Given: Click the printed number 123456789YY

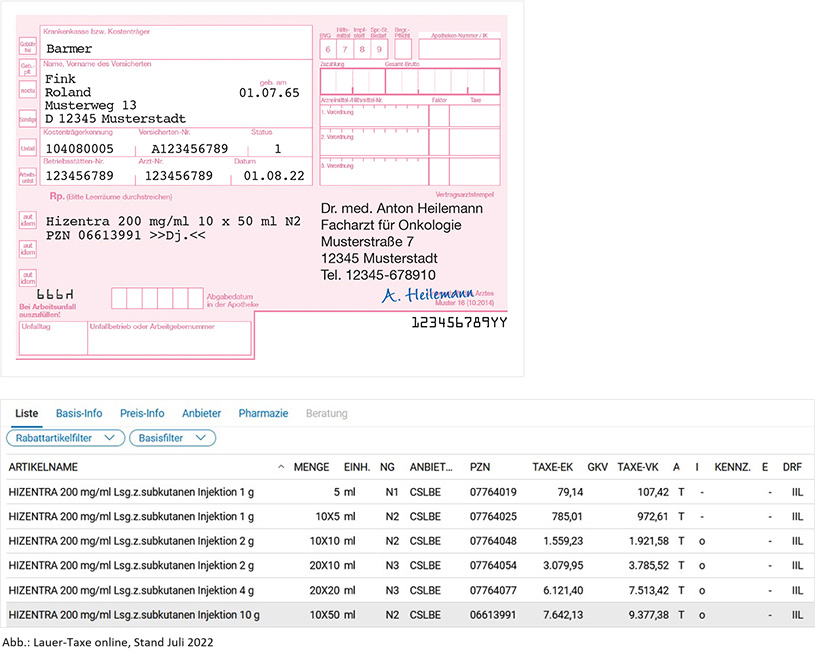Looking at the screenshot, I should 459,323.
